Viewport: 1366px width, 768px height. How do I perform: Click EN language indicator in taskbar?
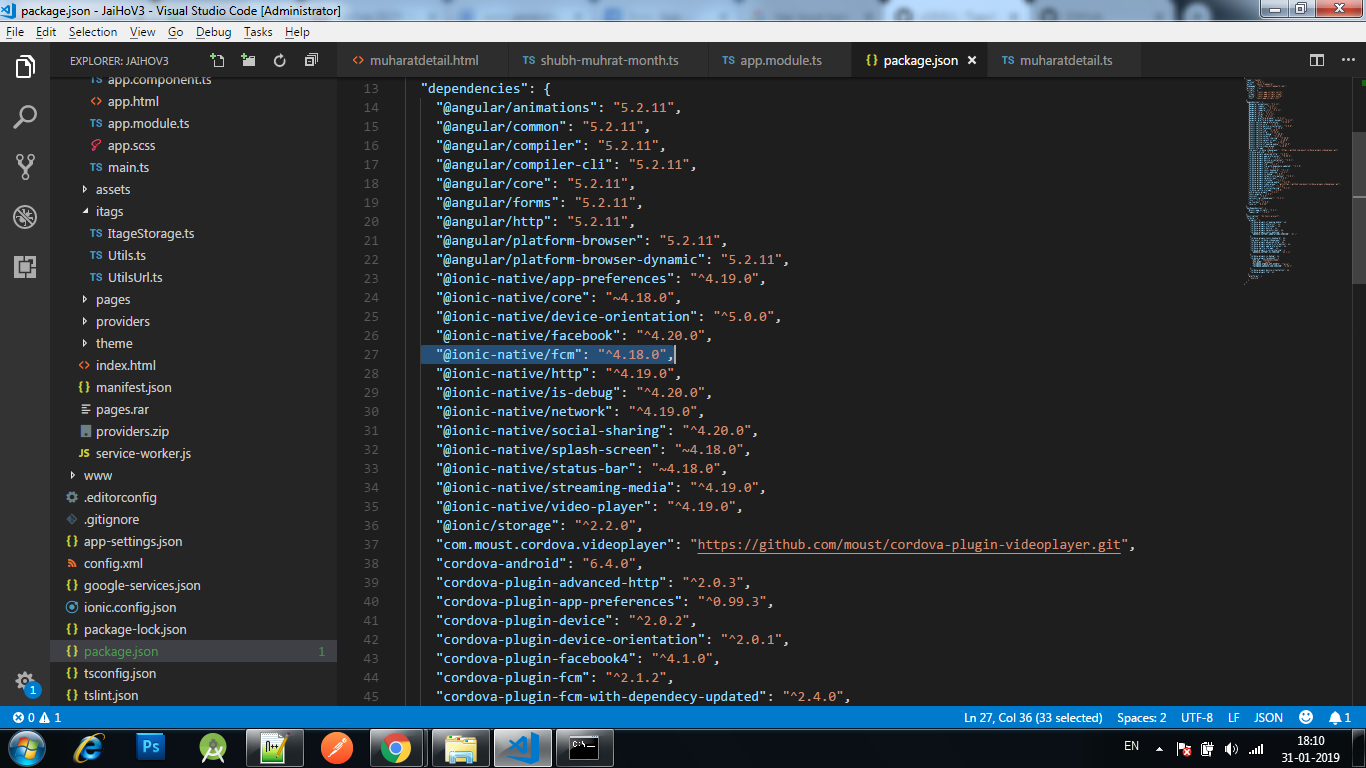click(1131, 746)
